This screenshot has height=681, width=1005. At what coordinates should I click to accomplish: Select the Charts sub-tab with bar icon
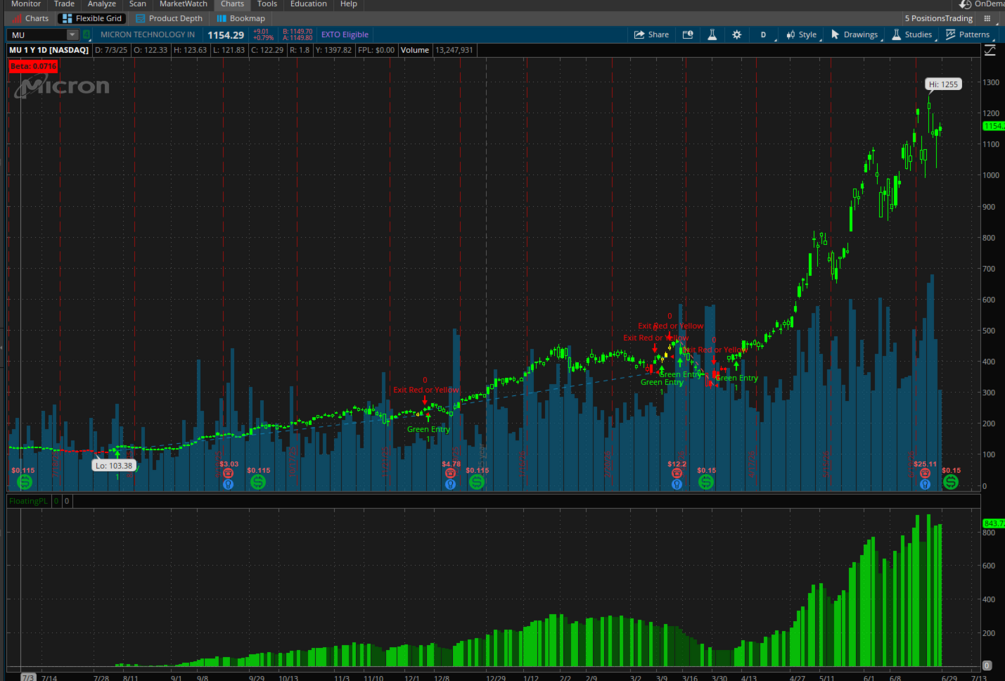(x=31, y=19)
